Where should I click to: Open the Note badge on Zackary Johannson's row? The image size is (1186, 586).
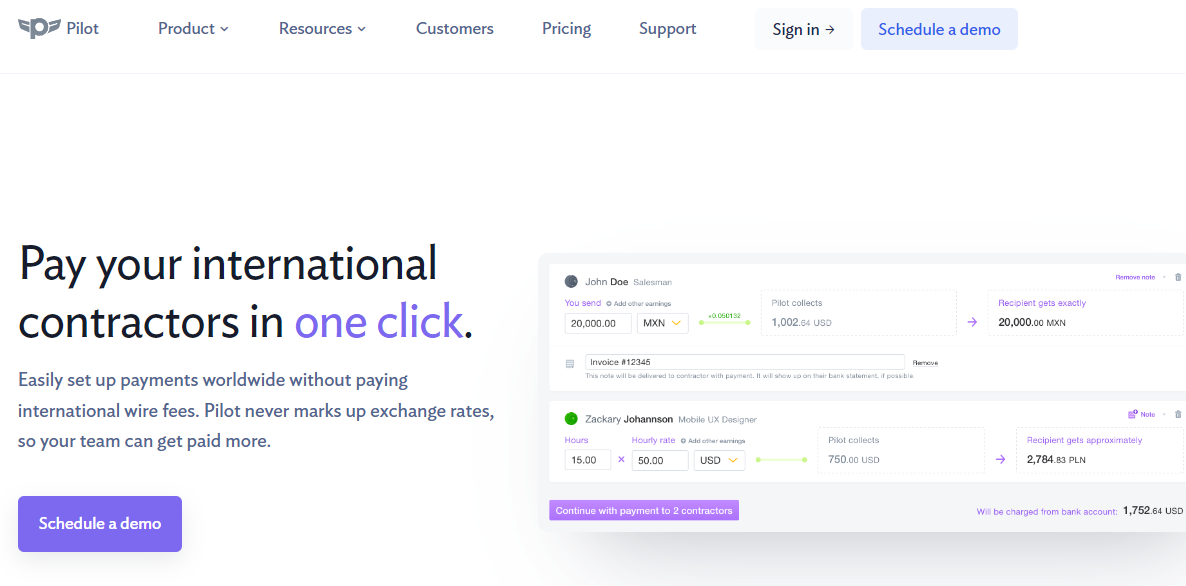(1142, 413)
